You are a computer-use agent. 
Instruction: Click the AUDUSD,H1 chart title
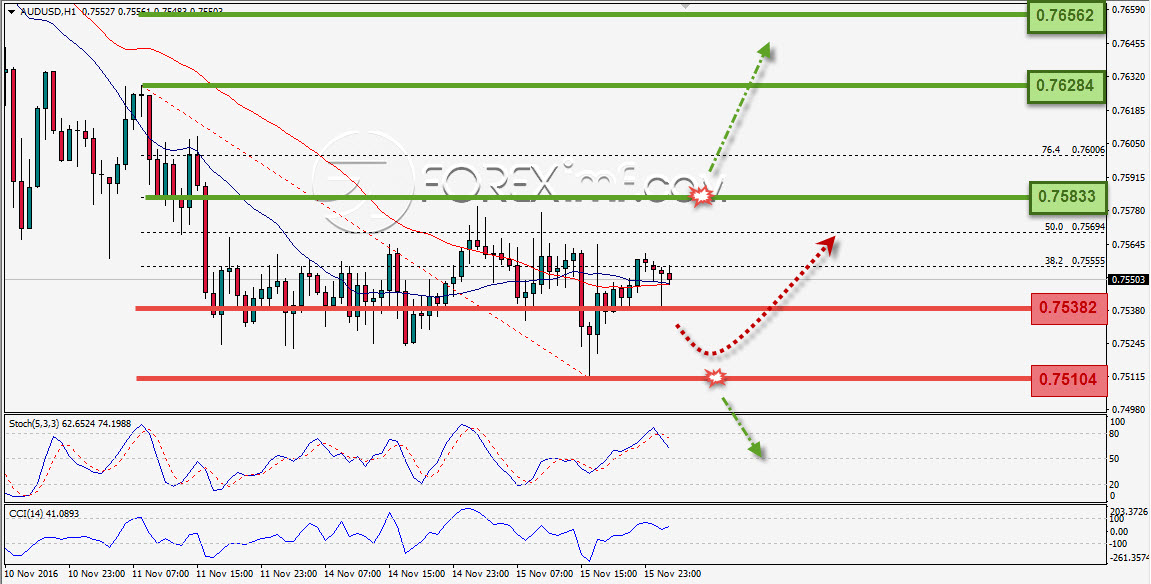(47, 12)
